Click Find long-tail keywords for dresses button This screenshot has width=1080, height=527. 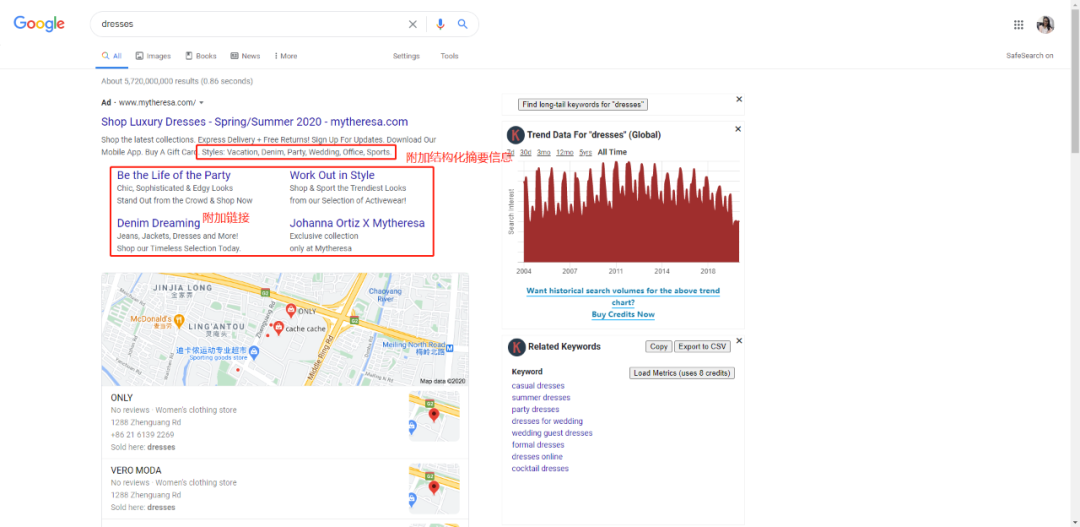point(583,105)
